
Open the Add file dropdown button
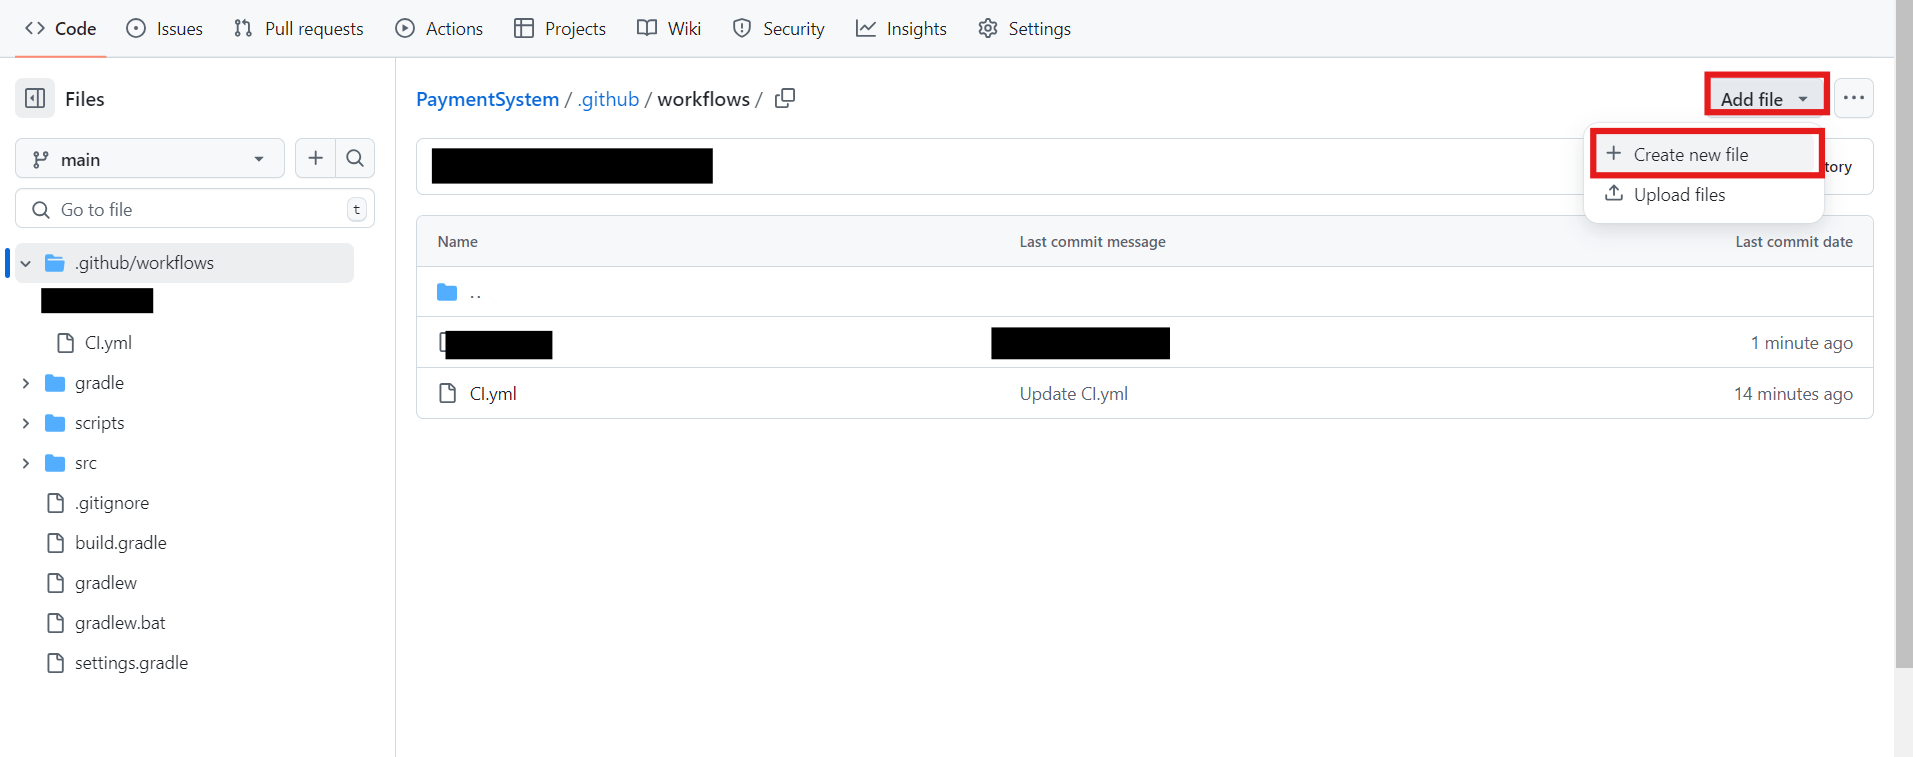click(x=1766, y=98)
